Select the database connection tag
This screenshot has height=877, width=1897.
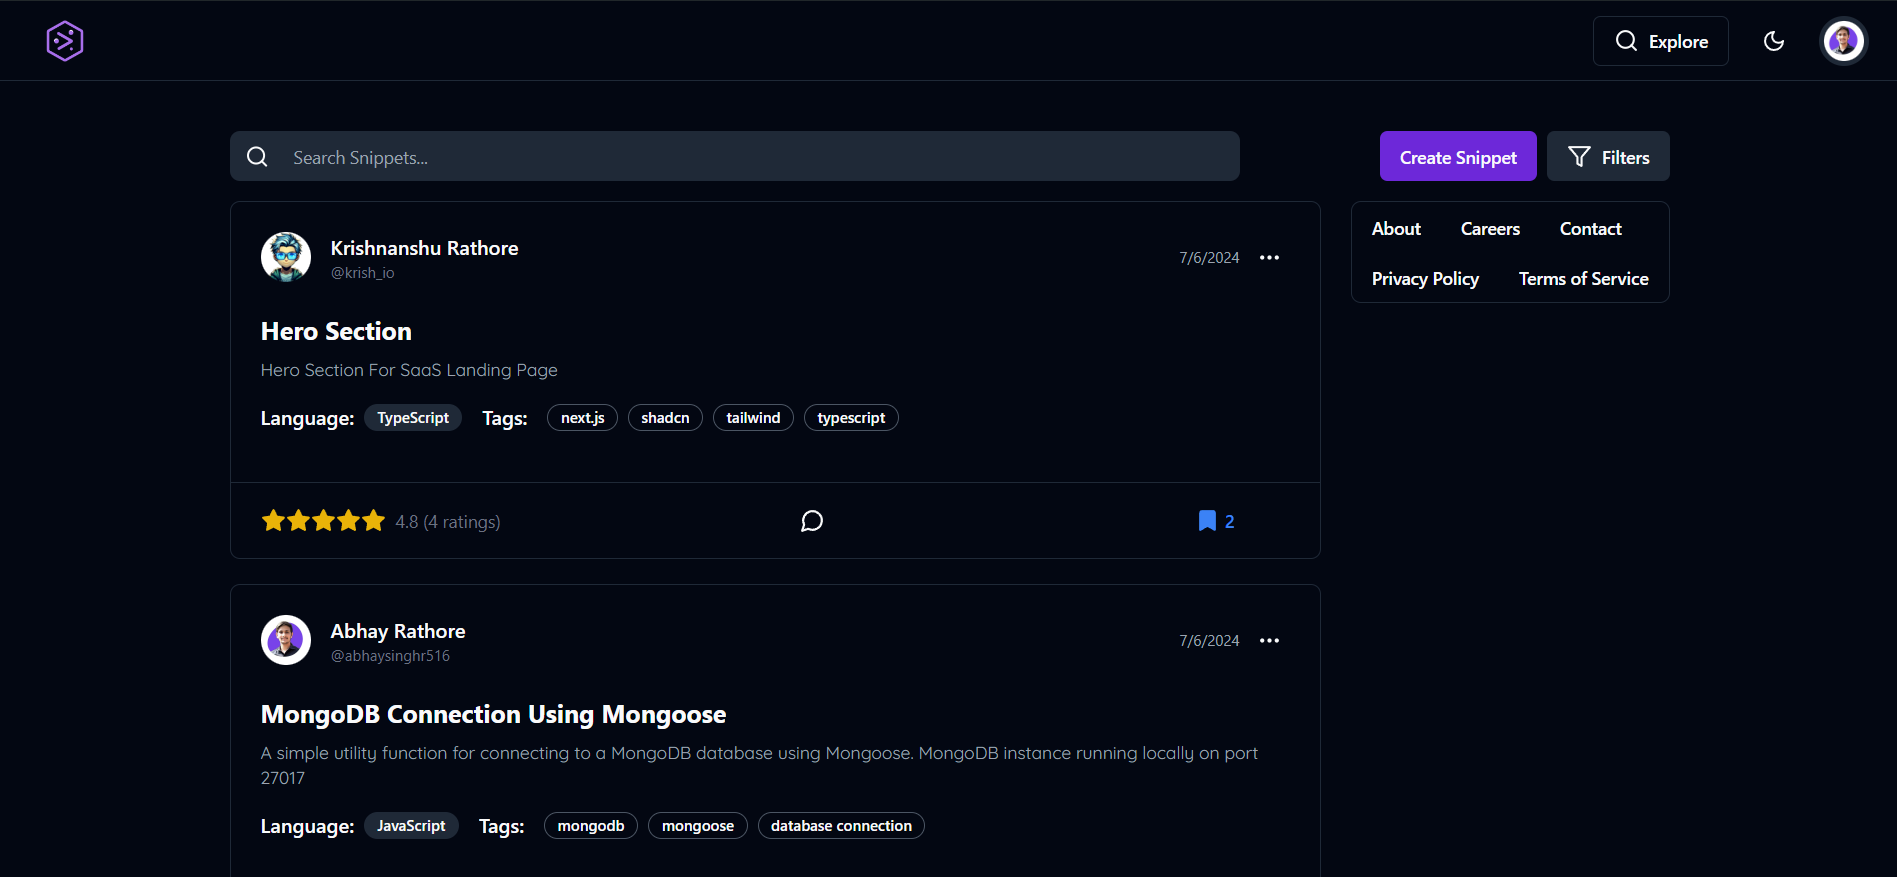pos(841,826)
